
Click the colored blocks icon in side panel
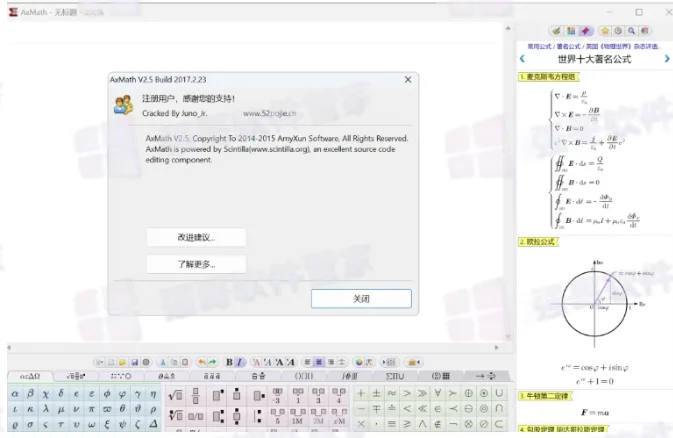(571, 31)
